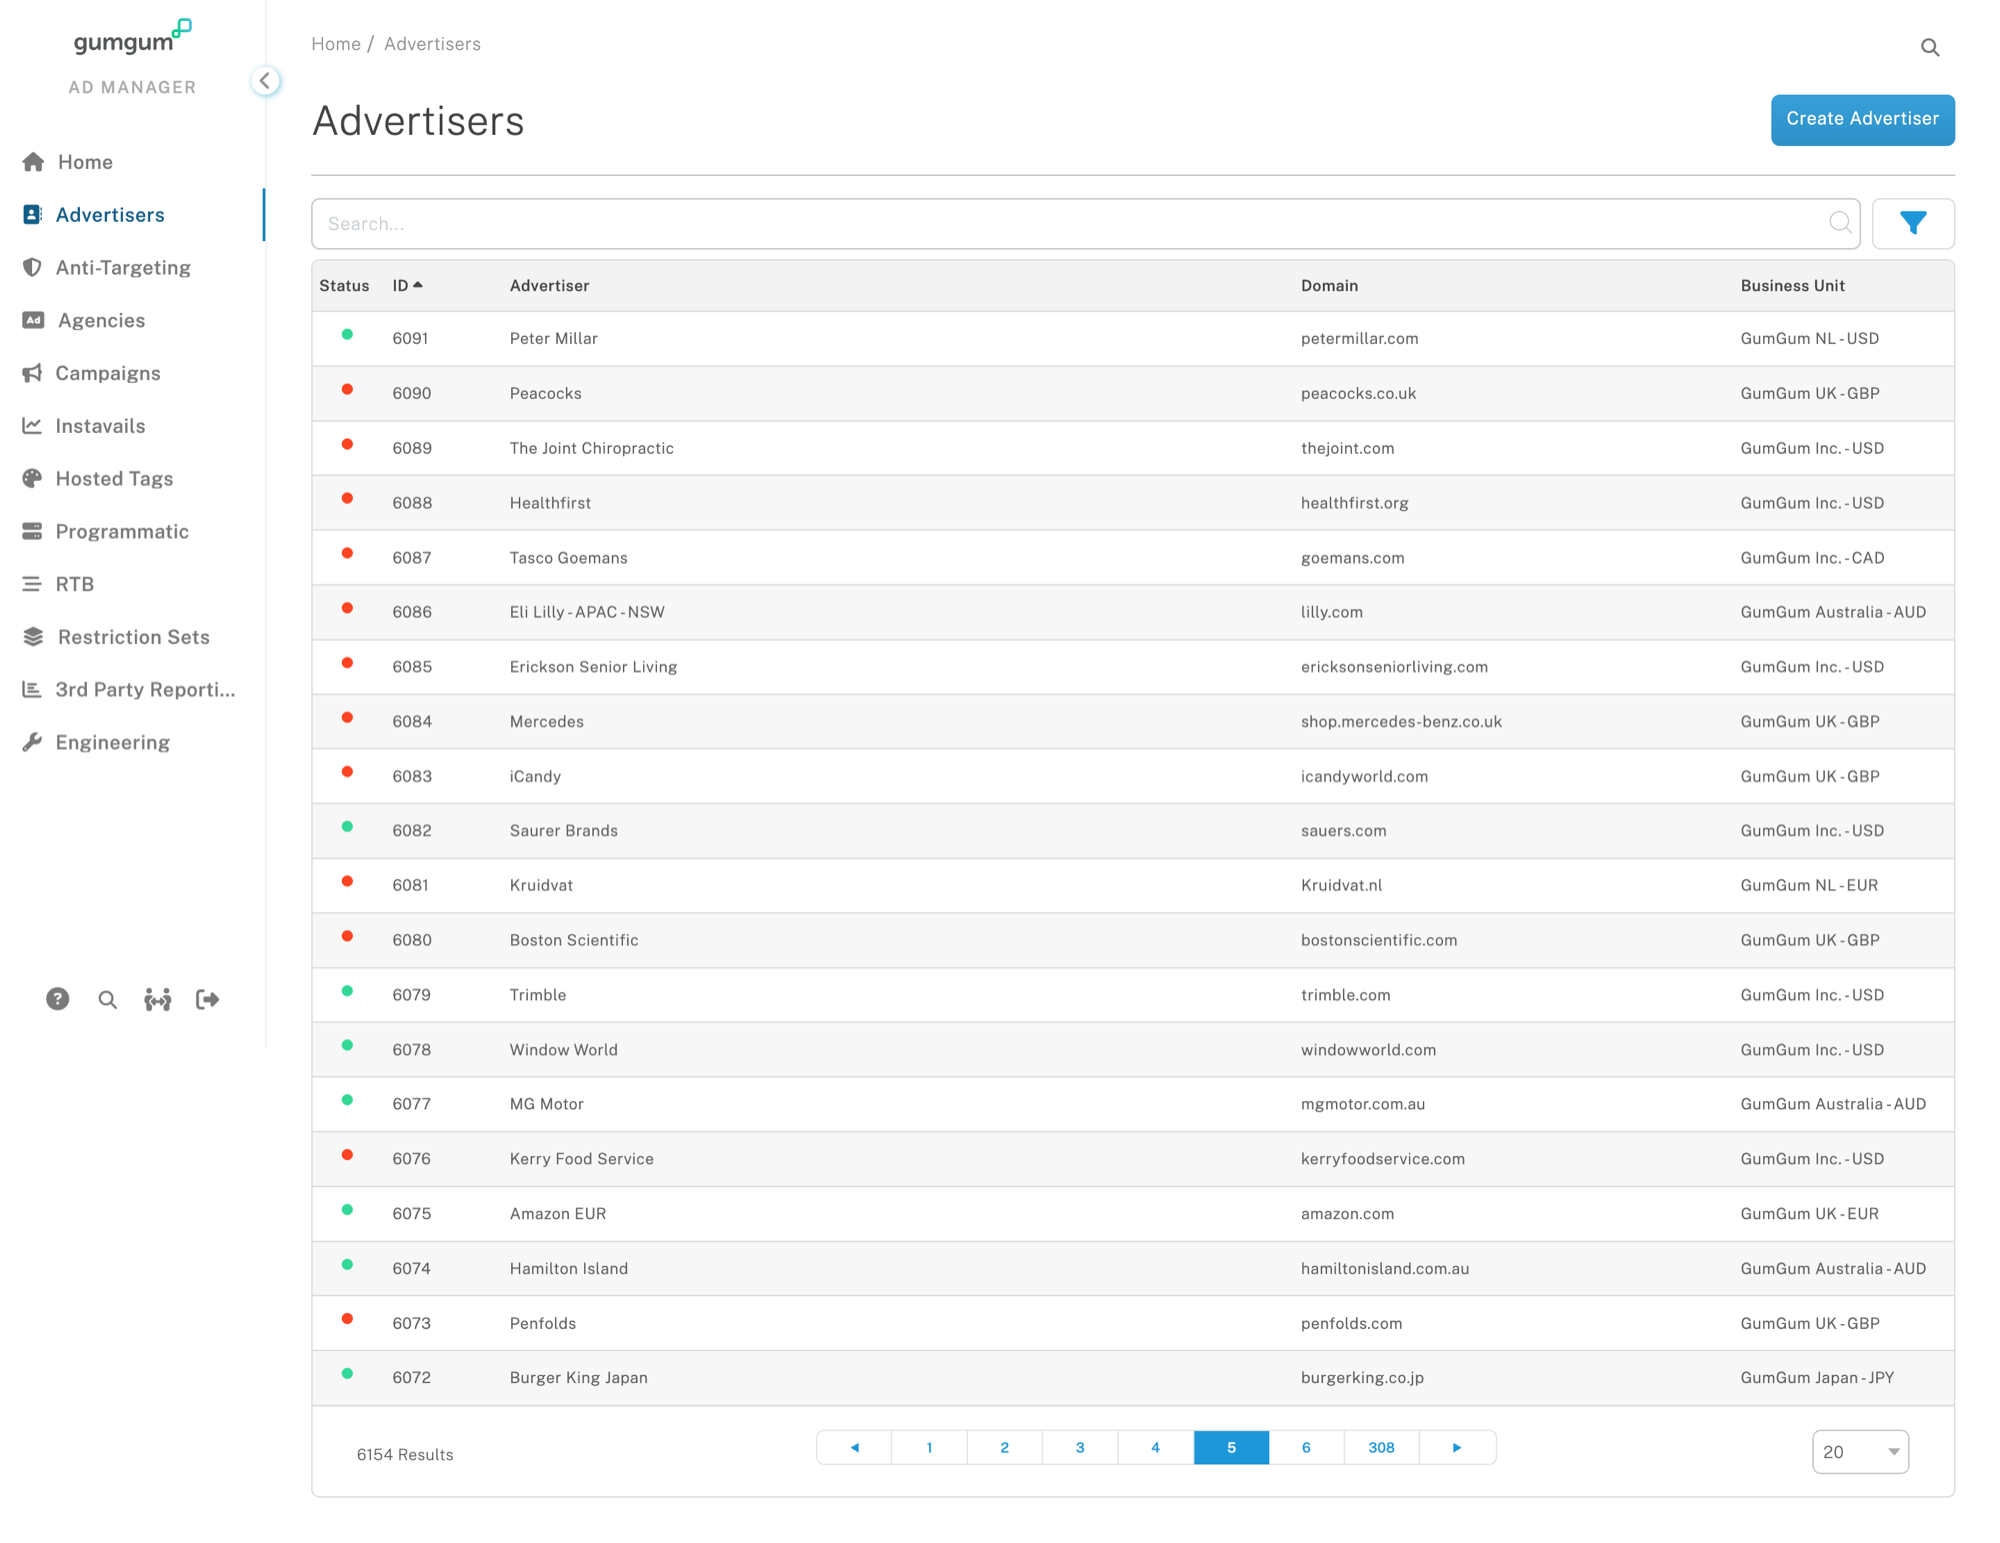Click the Trimble advertiser name

pos(537,995)
